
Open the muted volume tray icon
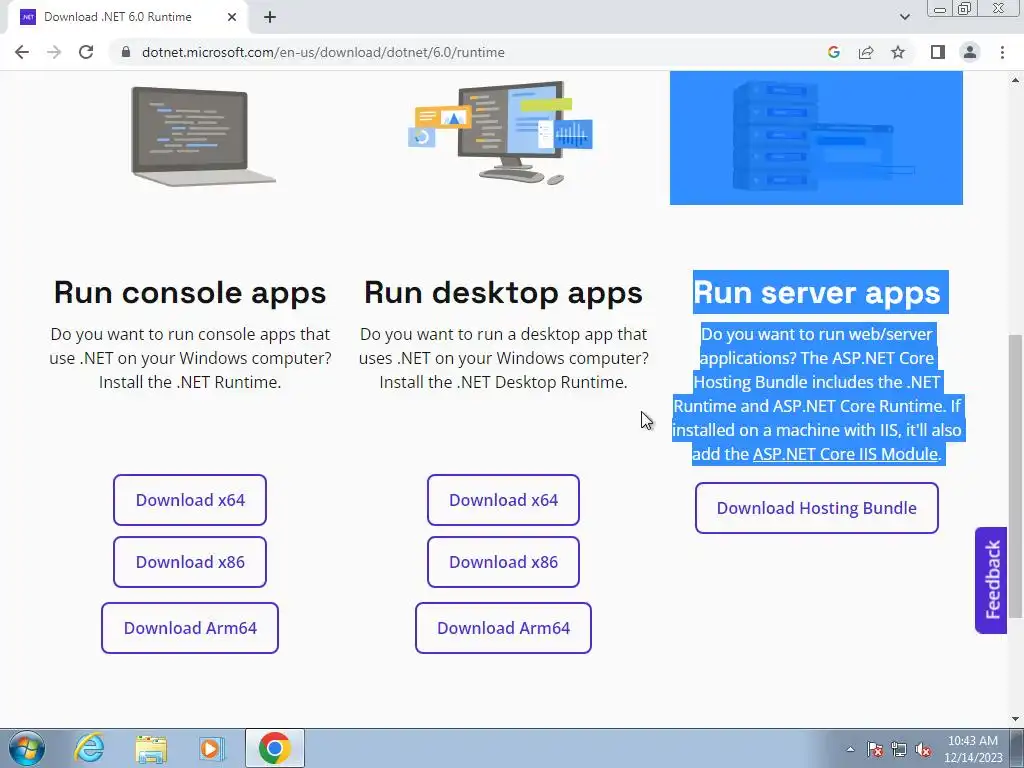coord(923,749)
